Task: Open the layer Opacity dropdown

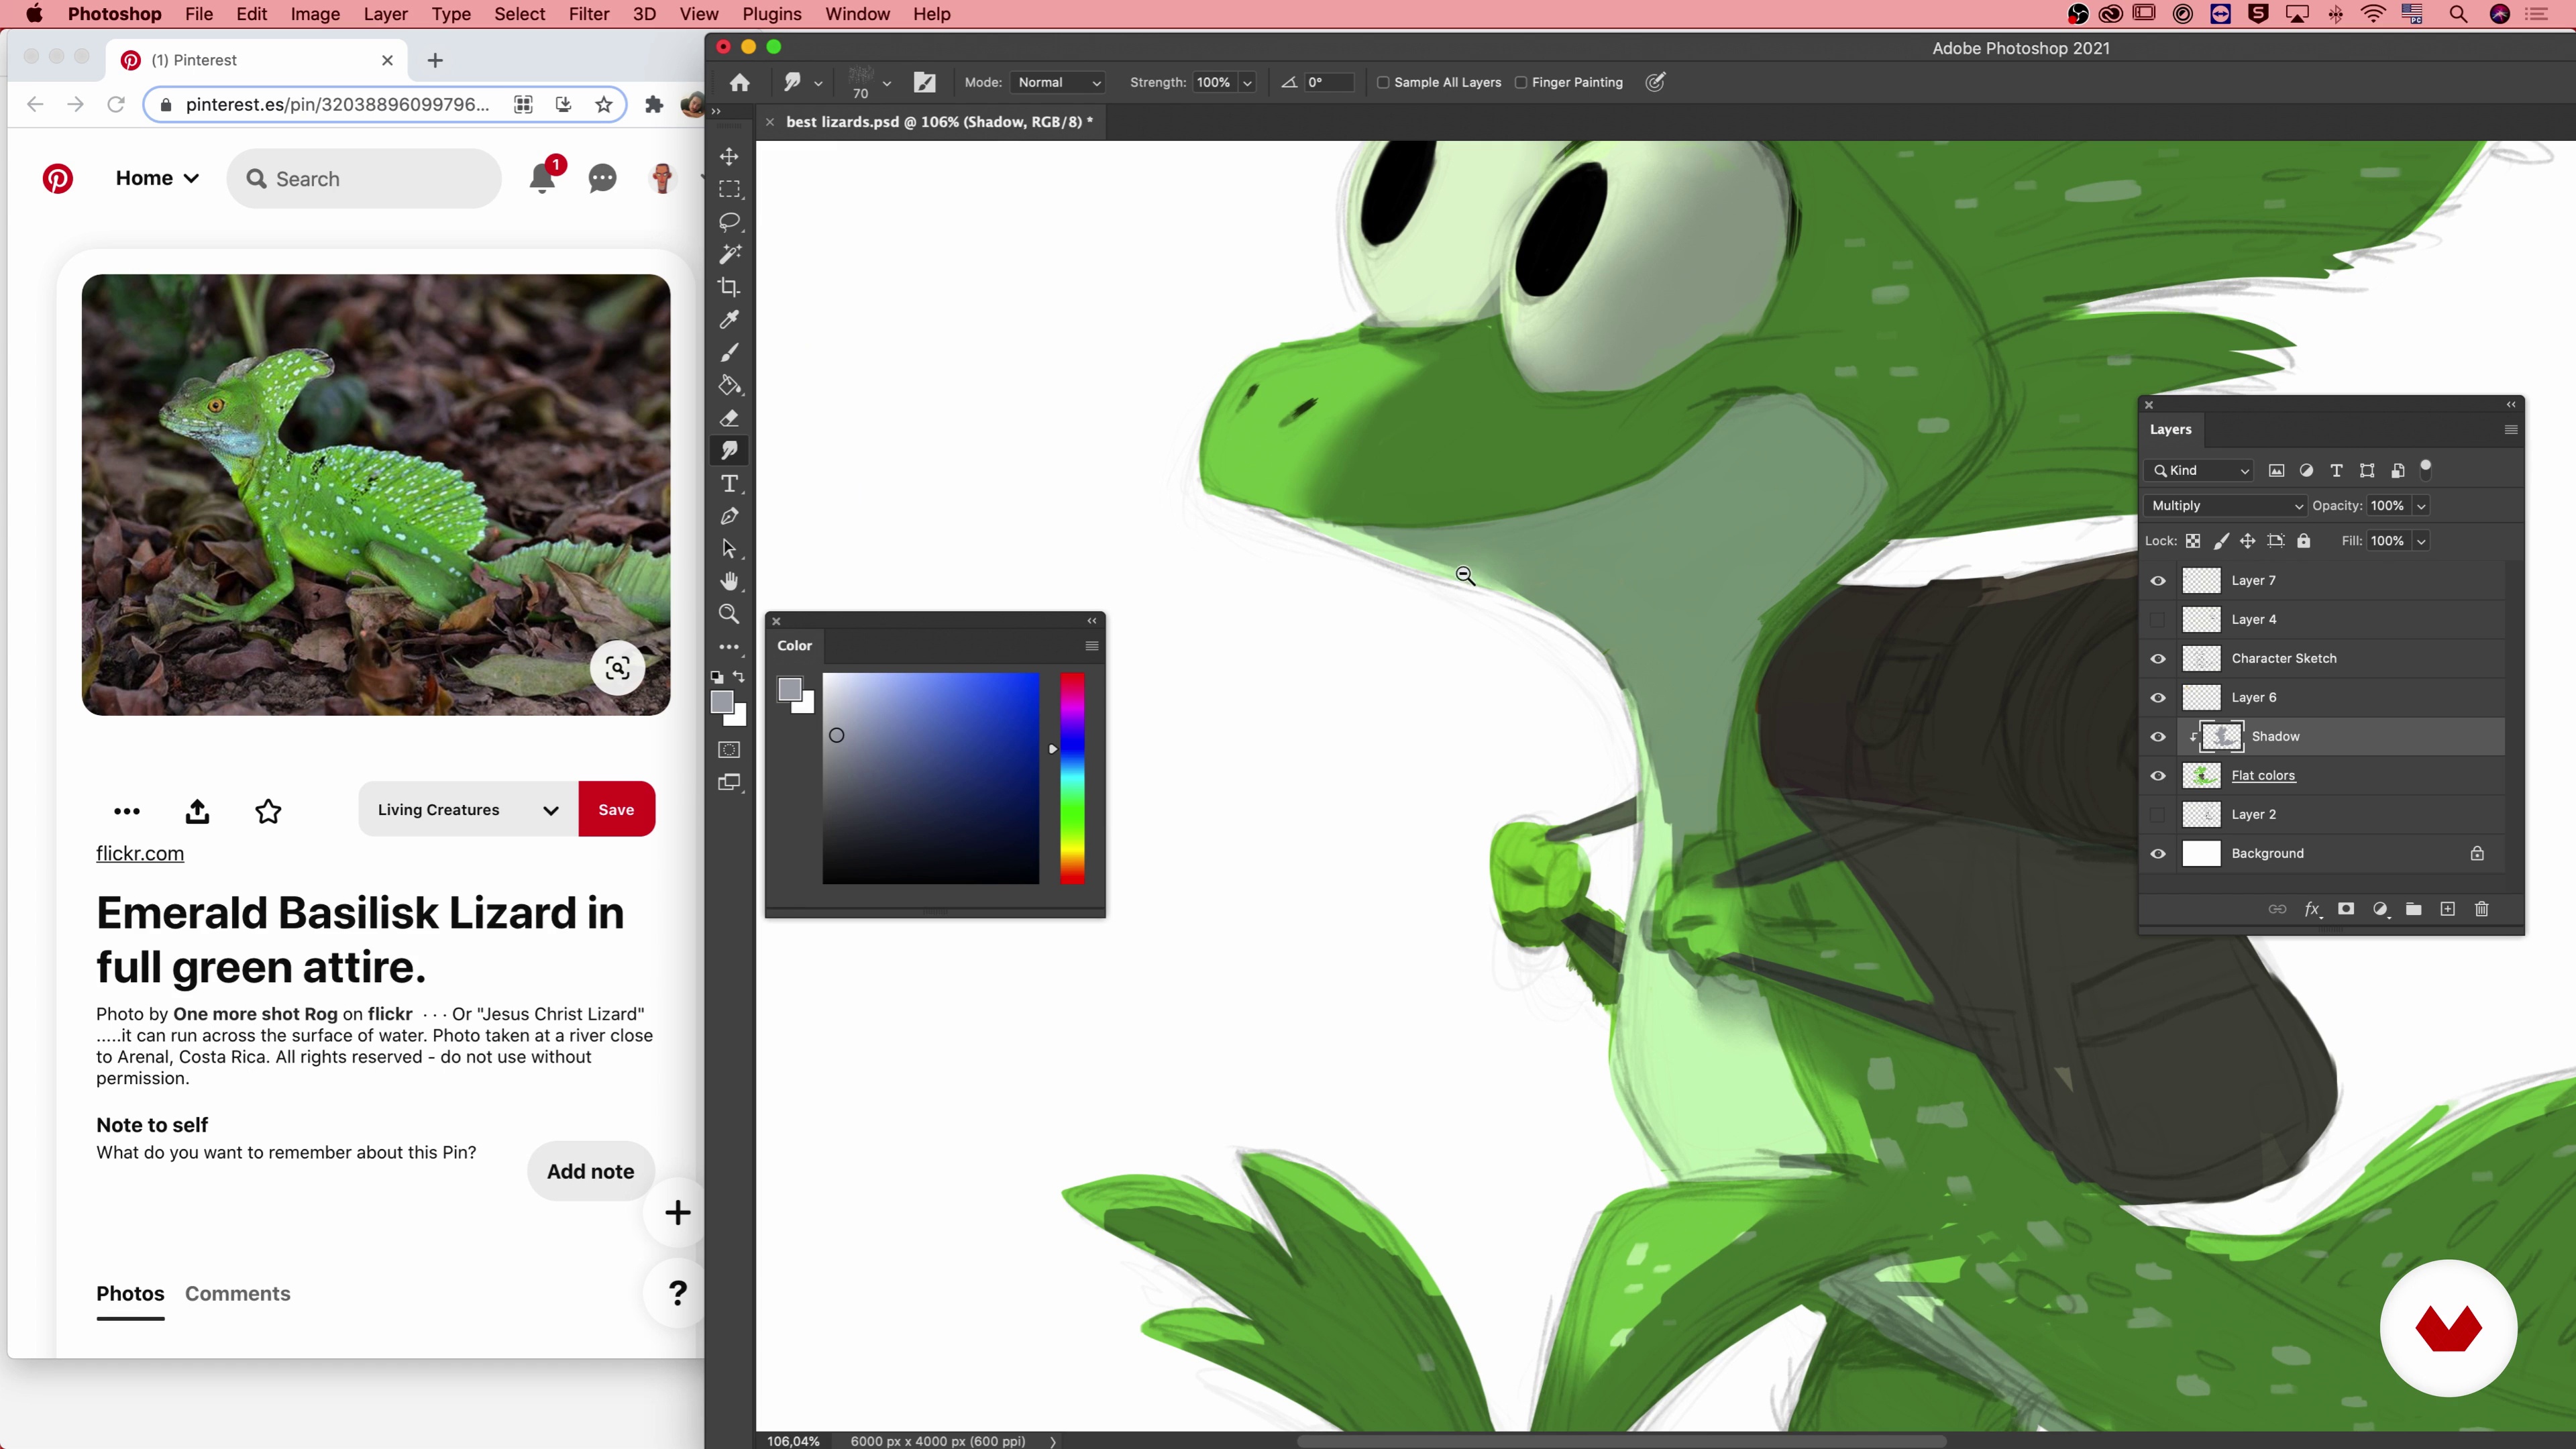Action: tap(2421, 506)
